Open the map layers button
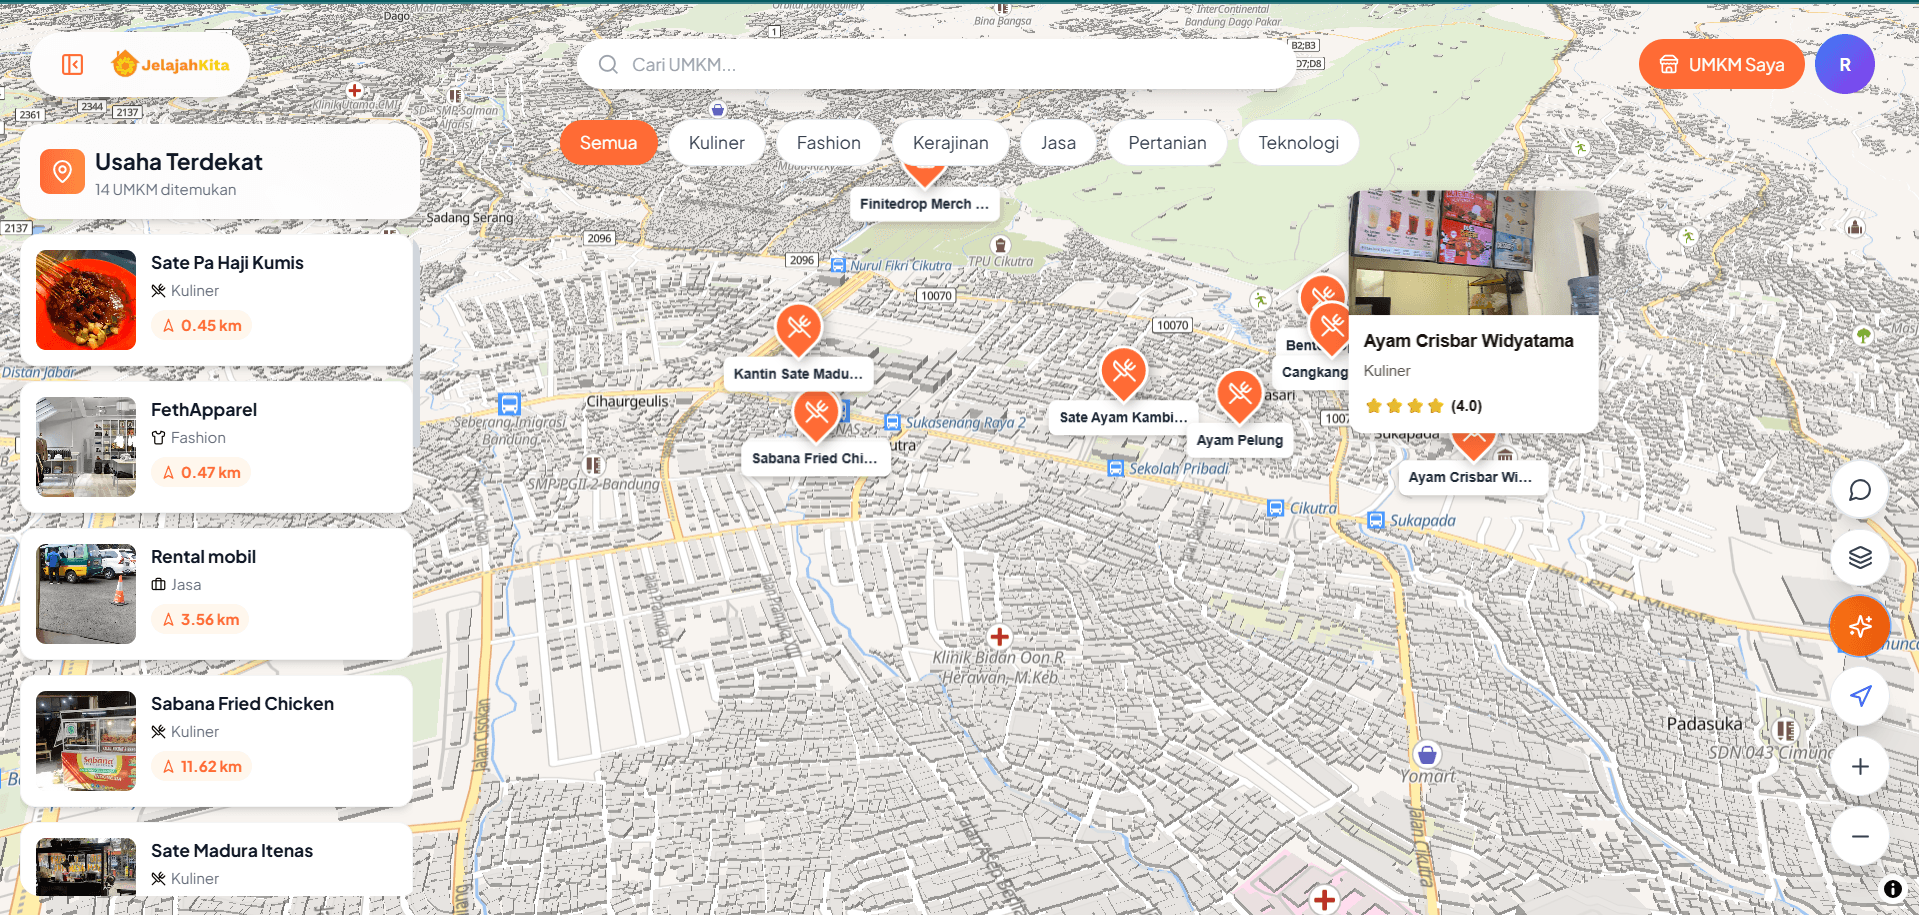The image size is (1919, 915). click(x=1860, y=557)
